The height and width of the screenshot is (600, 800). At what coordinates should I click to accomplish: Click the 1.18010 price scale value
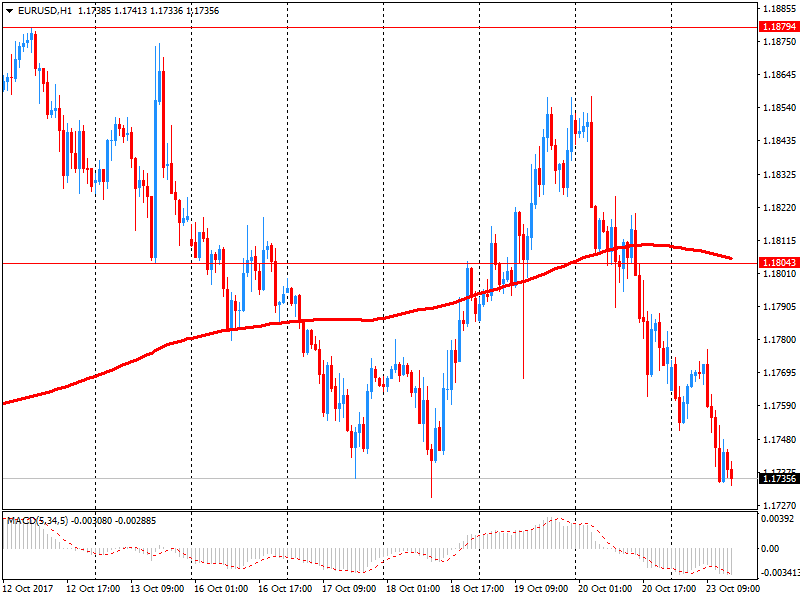(x=779, y=274)
